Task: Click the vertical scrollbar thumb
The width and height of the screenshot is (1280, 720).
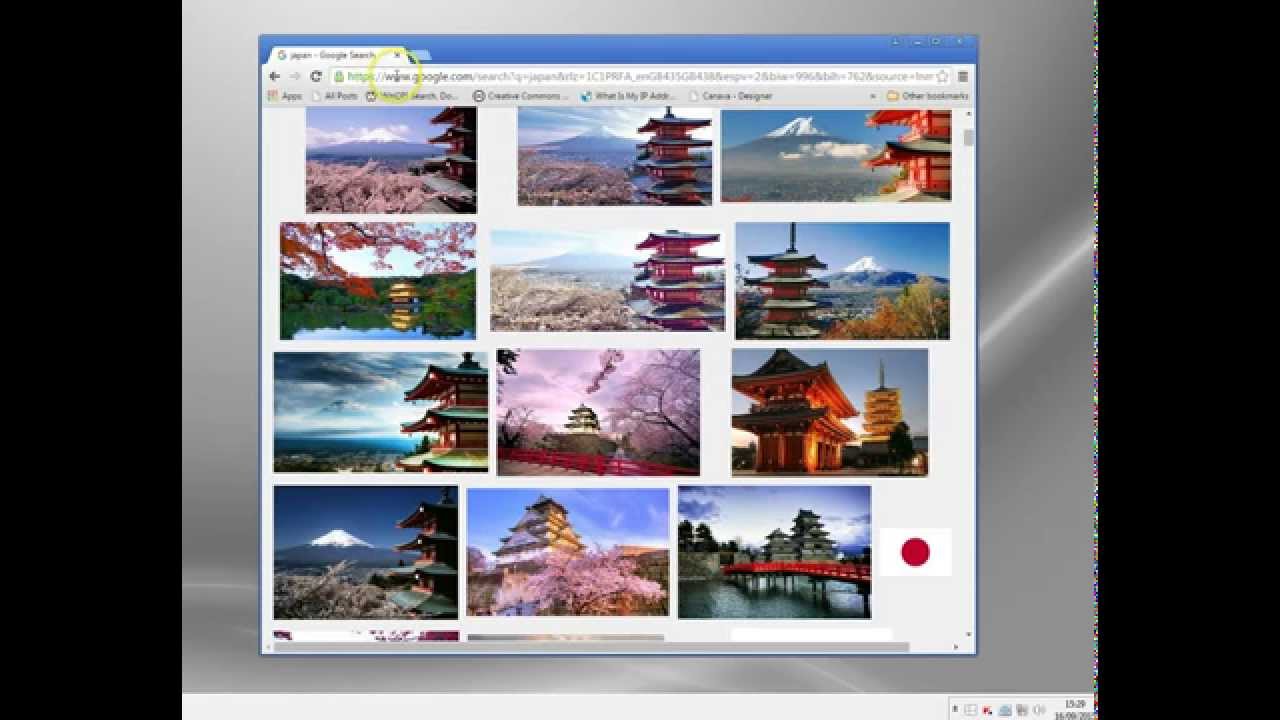Action: pyautogui.click(x=968, y=137)
